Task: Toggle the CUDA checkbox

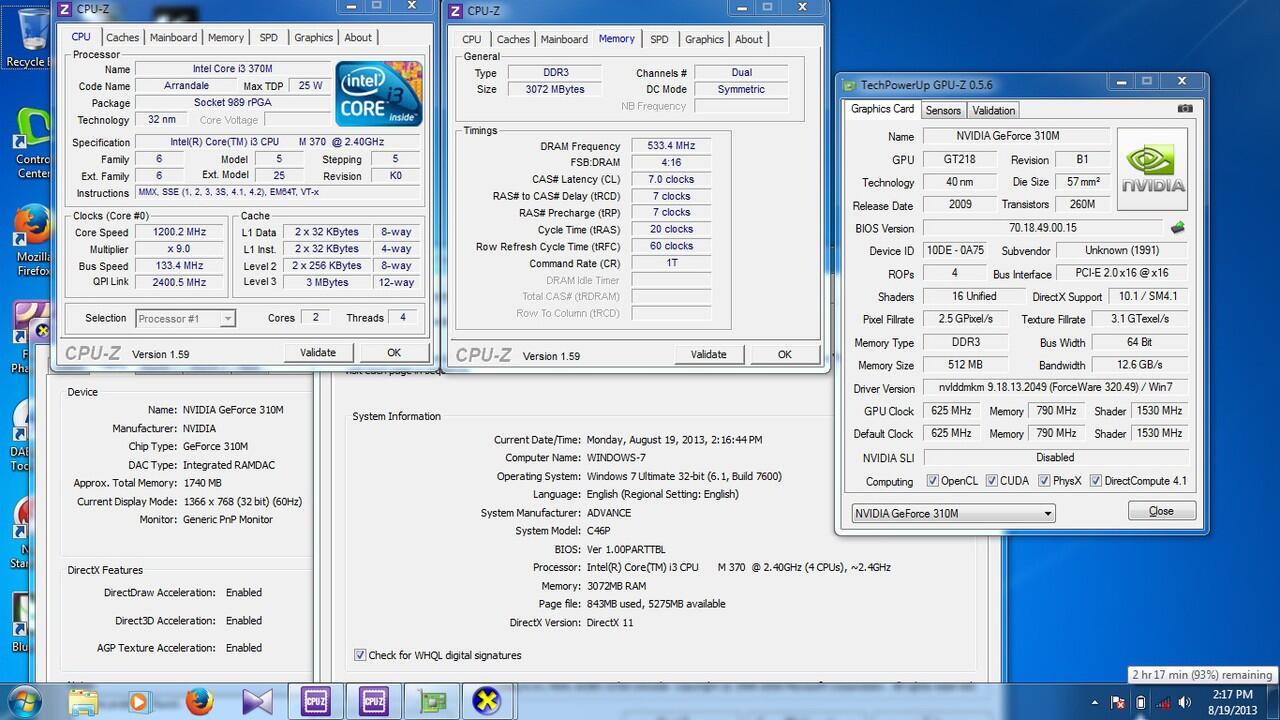Action: tap(992, 481)
